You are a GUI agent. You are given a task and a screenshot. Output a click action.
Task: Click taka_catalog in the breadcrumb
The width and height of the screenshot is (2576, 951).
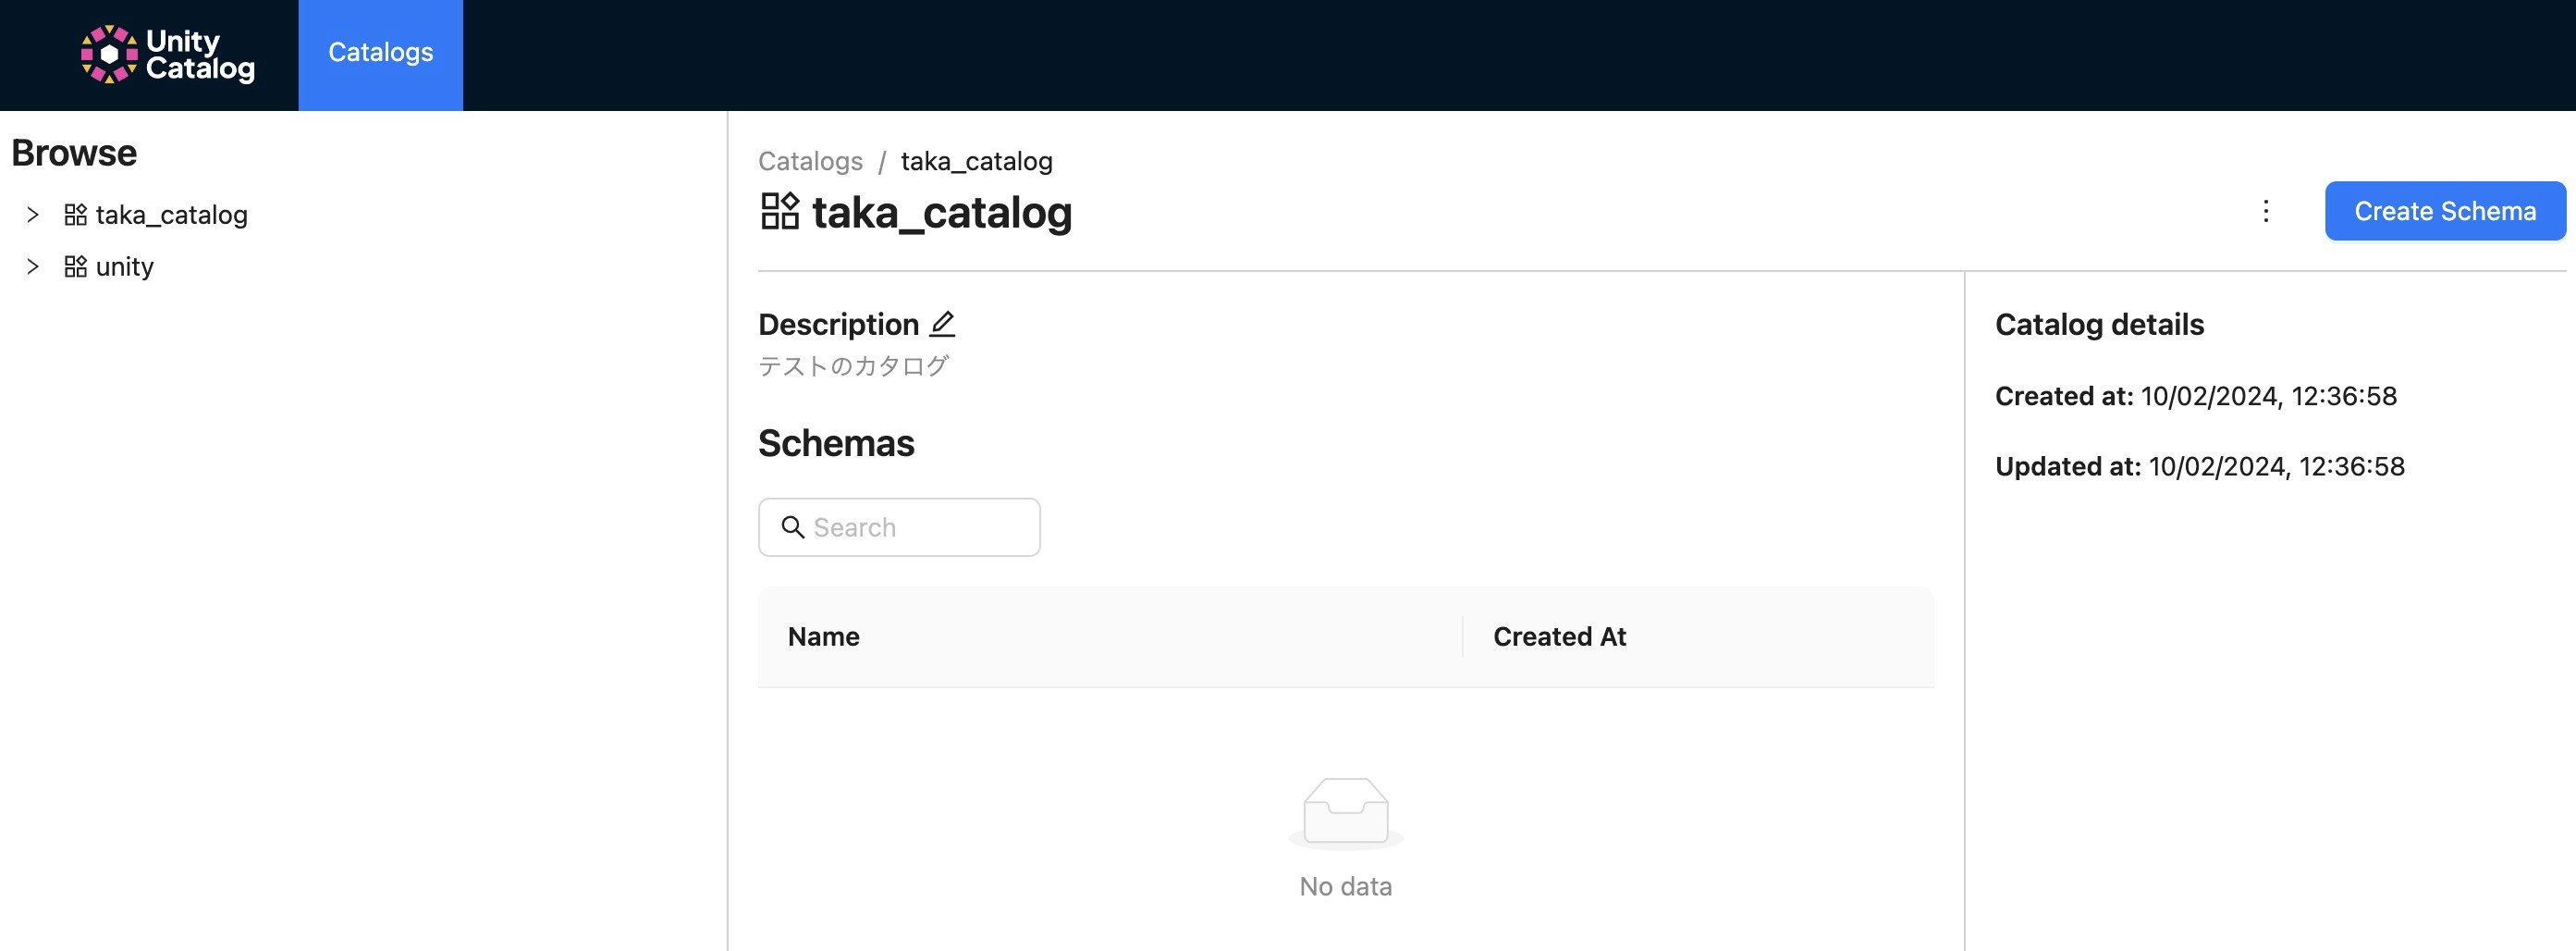pos(976,161)
